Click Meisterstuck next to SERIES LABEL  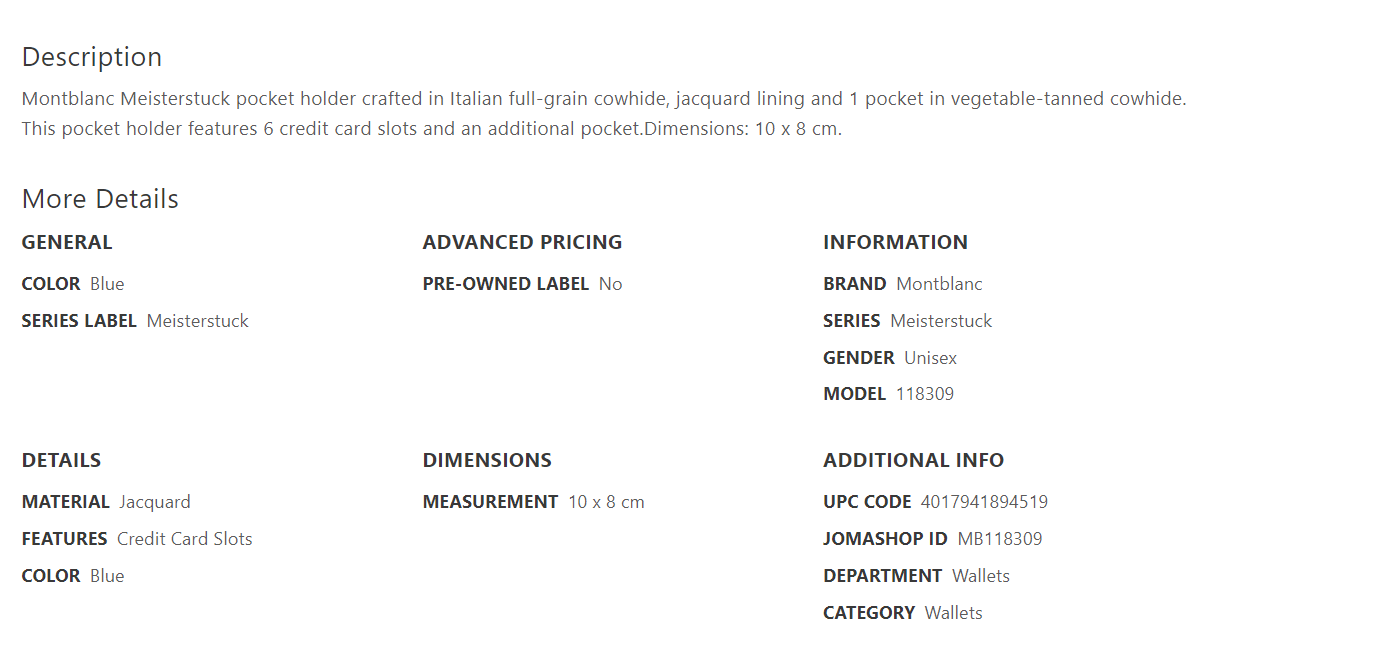coord(197,321)
